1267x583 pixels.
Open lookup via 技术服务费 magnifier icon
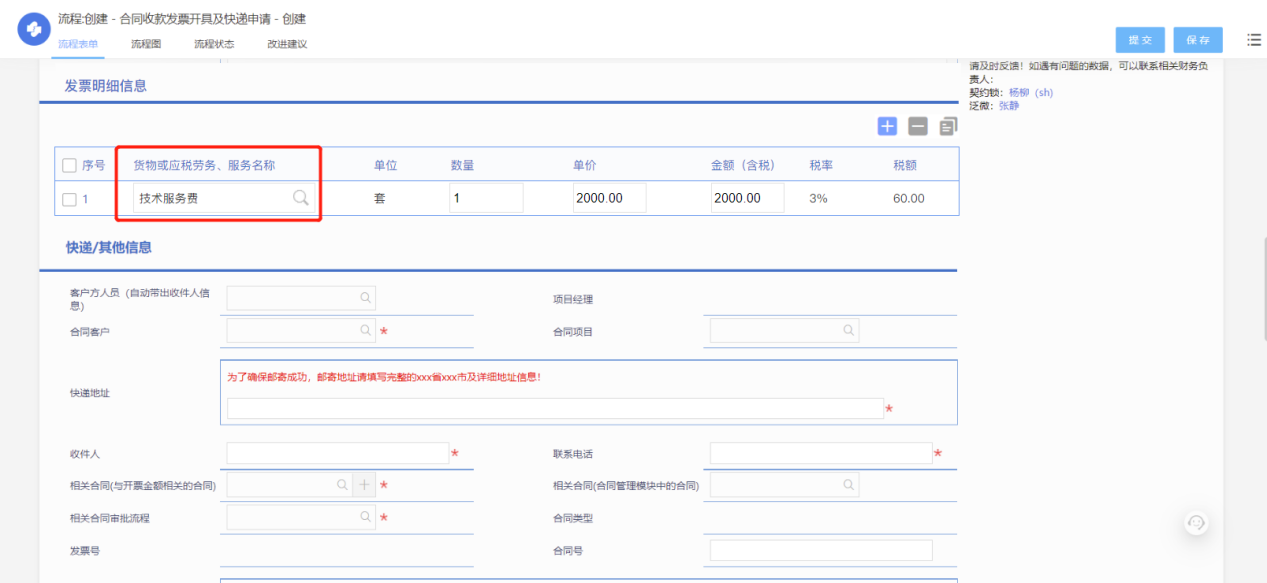point(300,198)
